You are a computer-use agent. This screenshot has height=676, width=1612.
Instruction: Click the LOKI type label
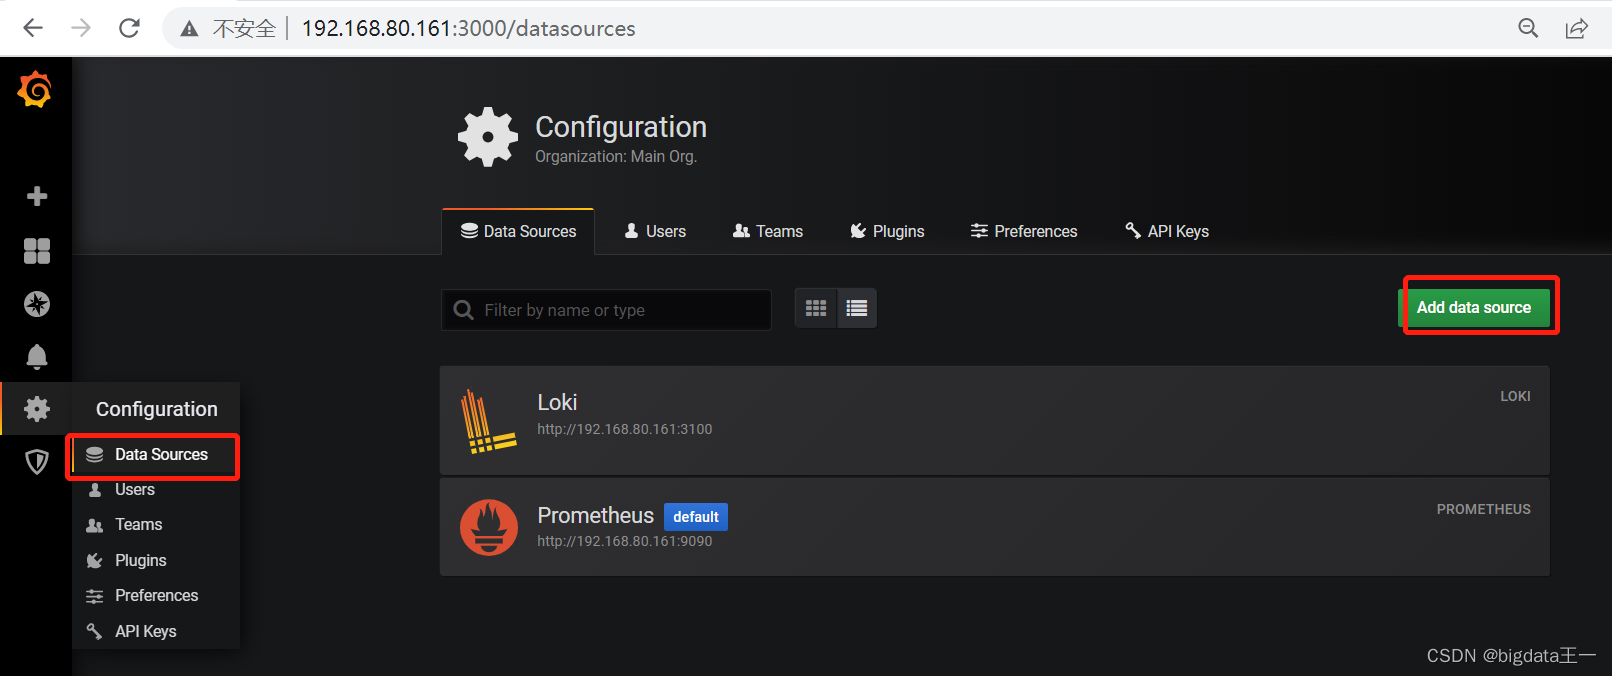[1515, 397]
